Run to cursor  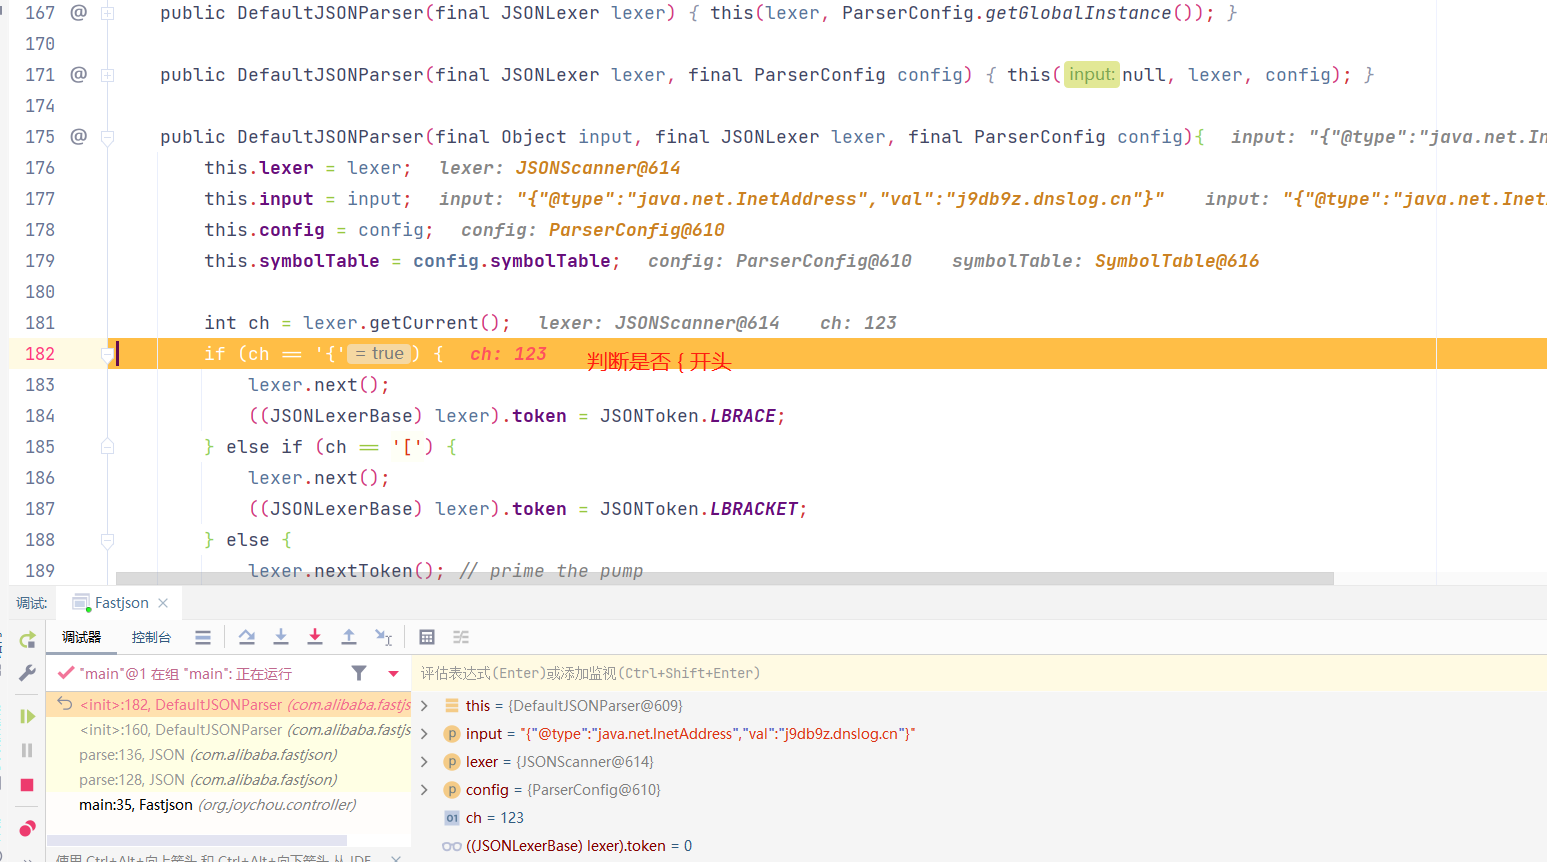(x=383, y=637)
